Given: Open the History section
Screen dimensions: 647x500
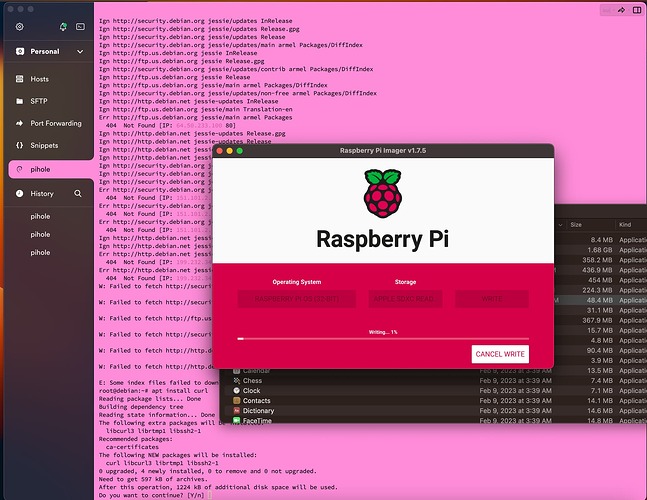Looking at the screenshot, I should click(41, 193).
